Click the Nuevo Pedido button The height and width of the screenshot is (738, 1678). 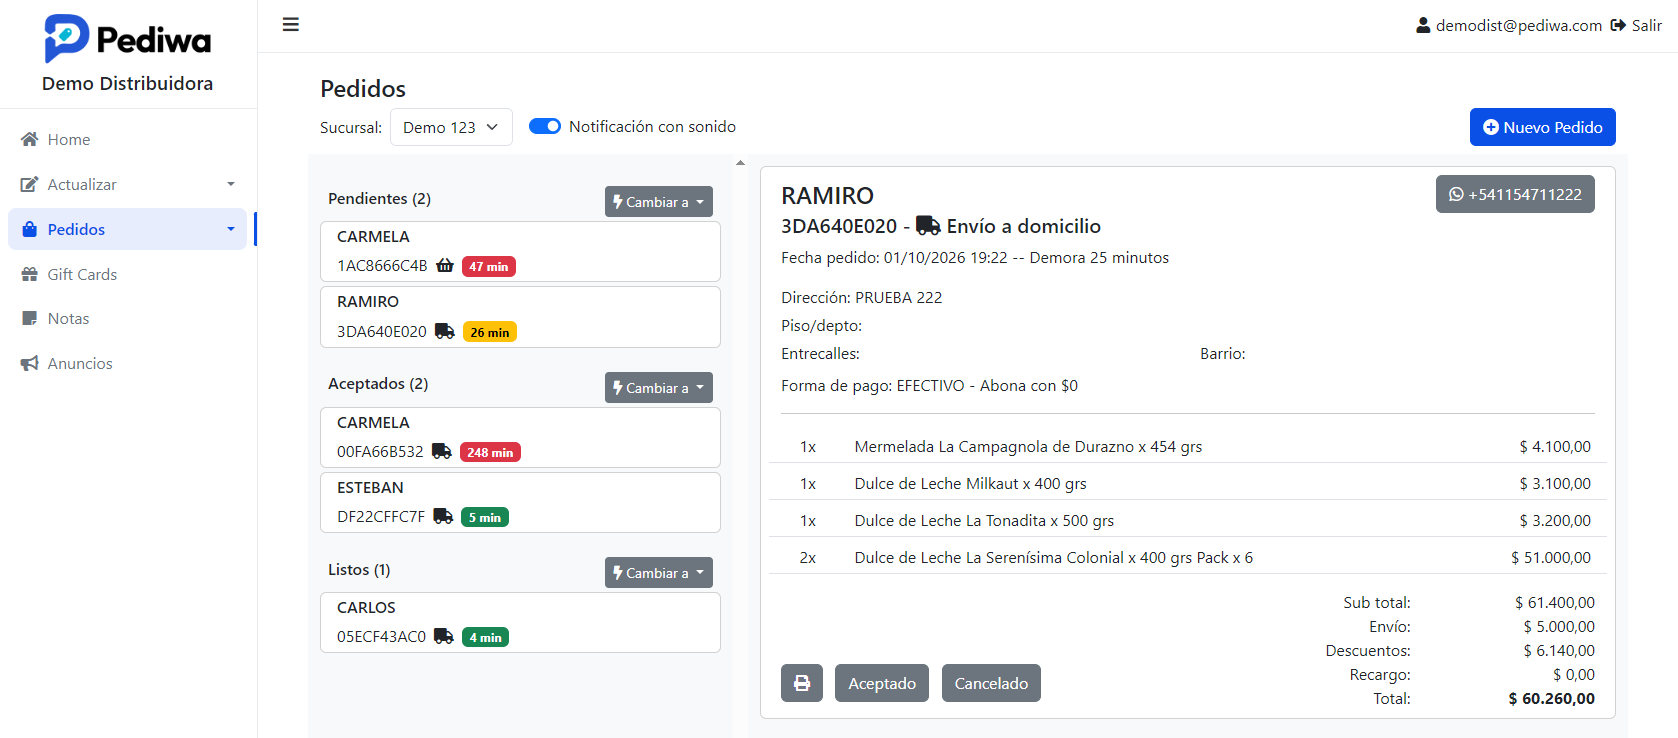tap(1543, 127)
